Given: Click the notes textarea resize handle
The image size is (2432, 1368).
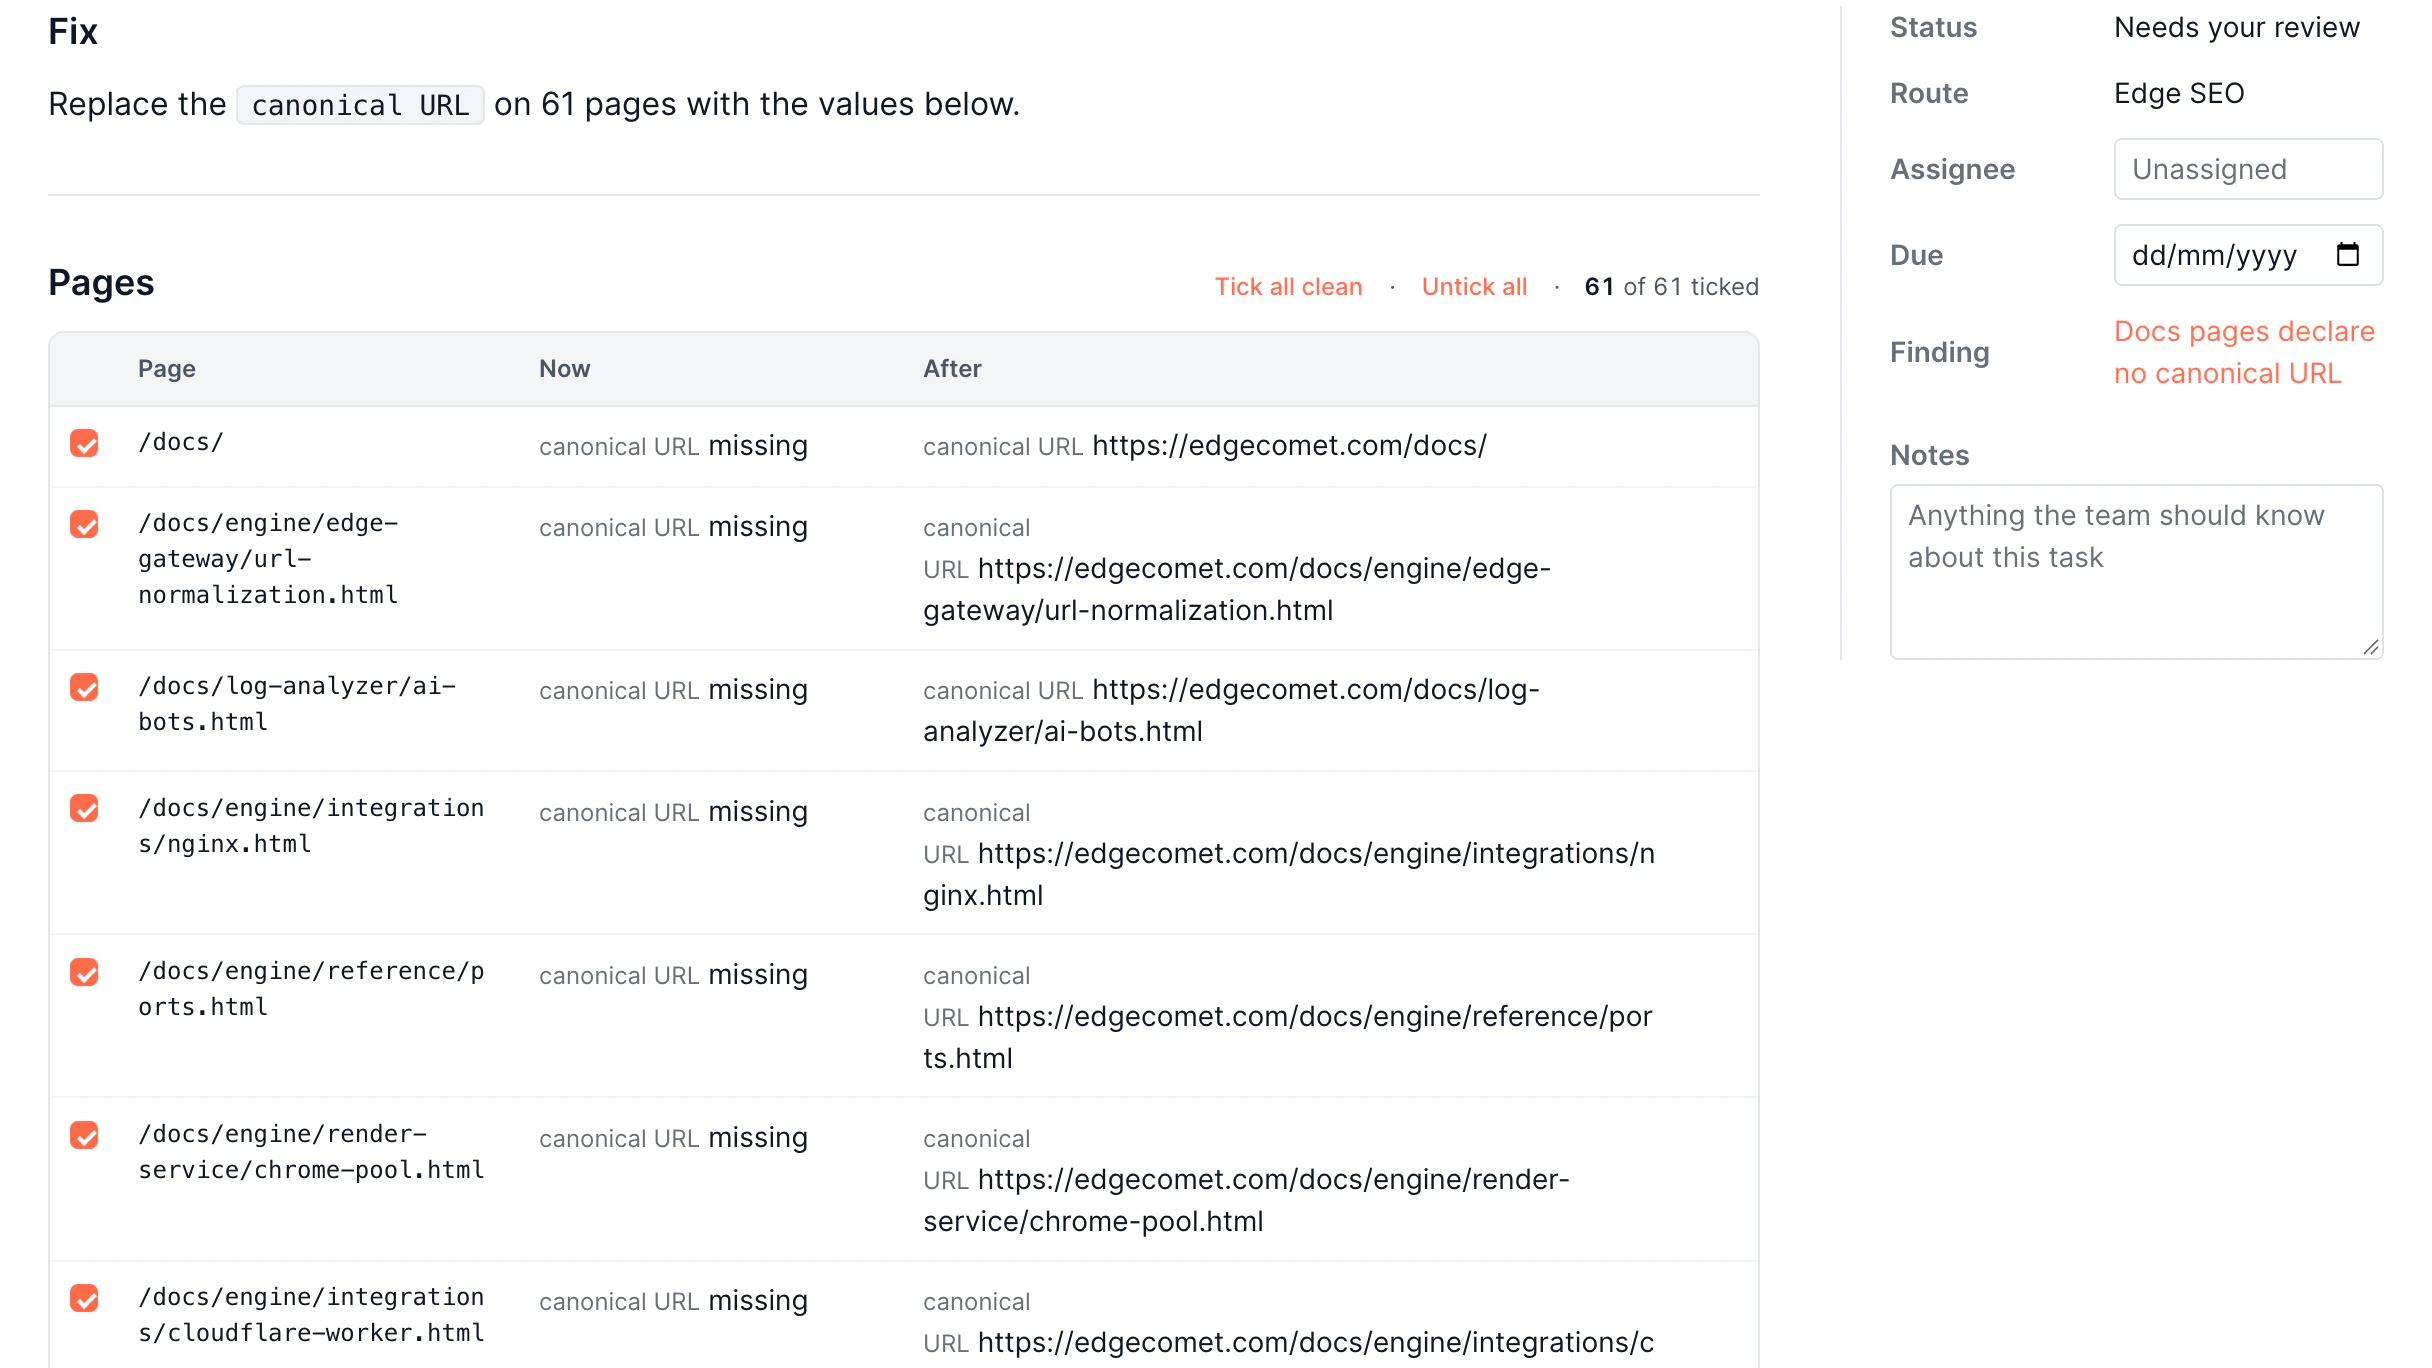Looking at the screenshot, I should pyautogui.click(x=2371, y=647).
